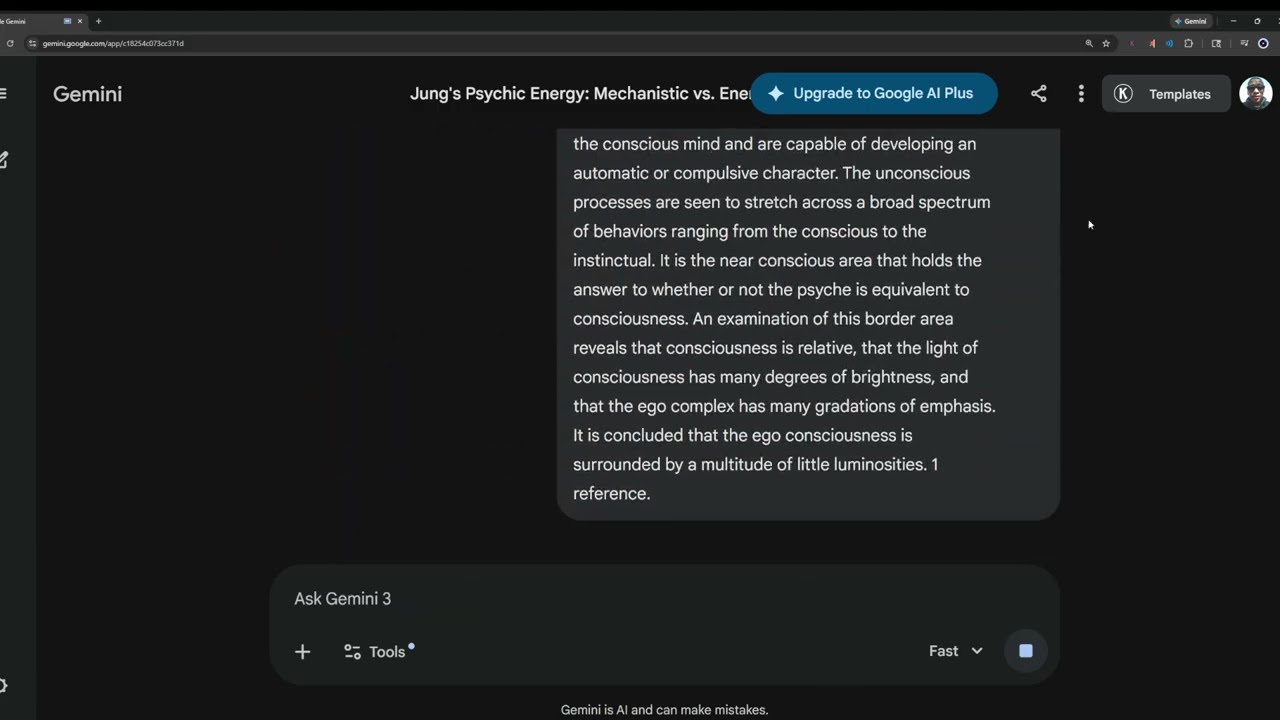Open the Tools menu in prompt box
Viewport: 1280px width, 720px height.
click(x=378, y=651)
